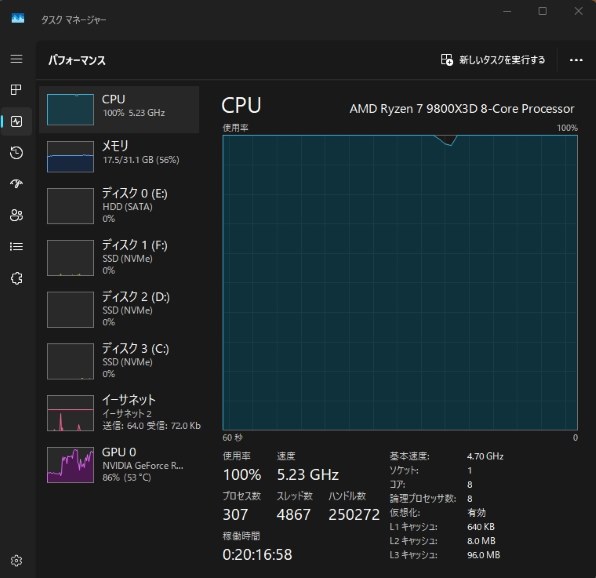Click the 5.23 GHz speed value
This screenshot has width=596, height=578.
click(308, 475)
